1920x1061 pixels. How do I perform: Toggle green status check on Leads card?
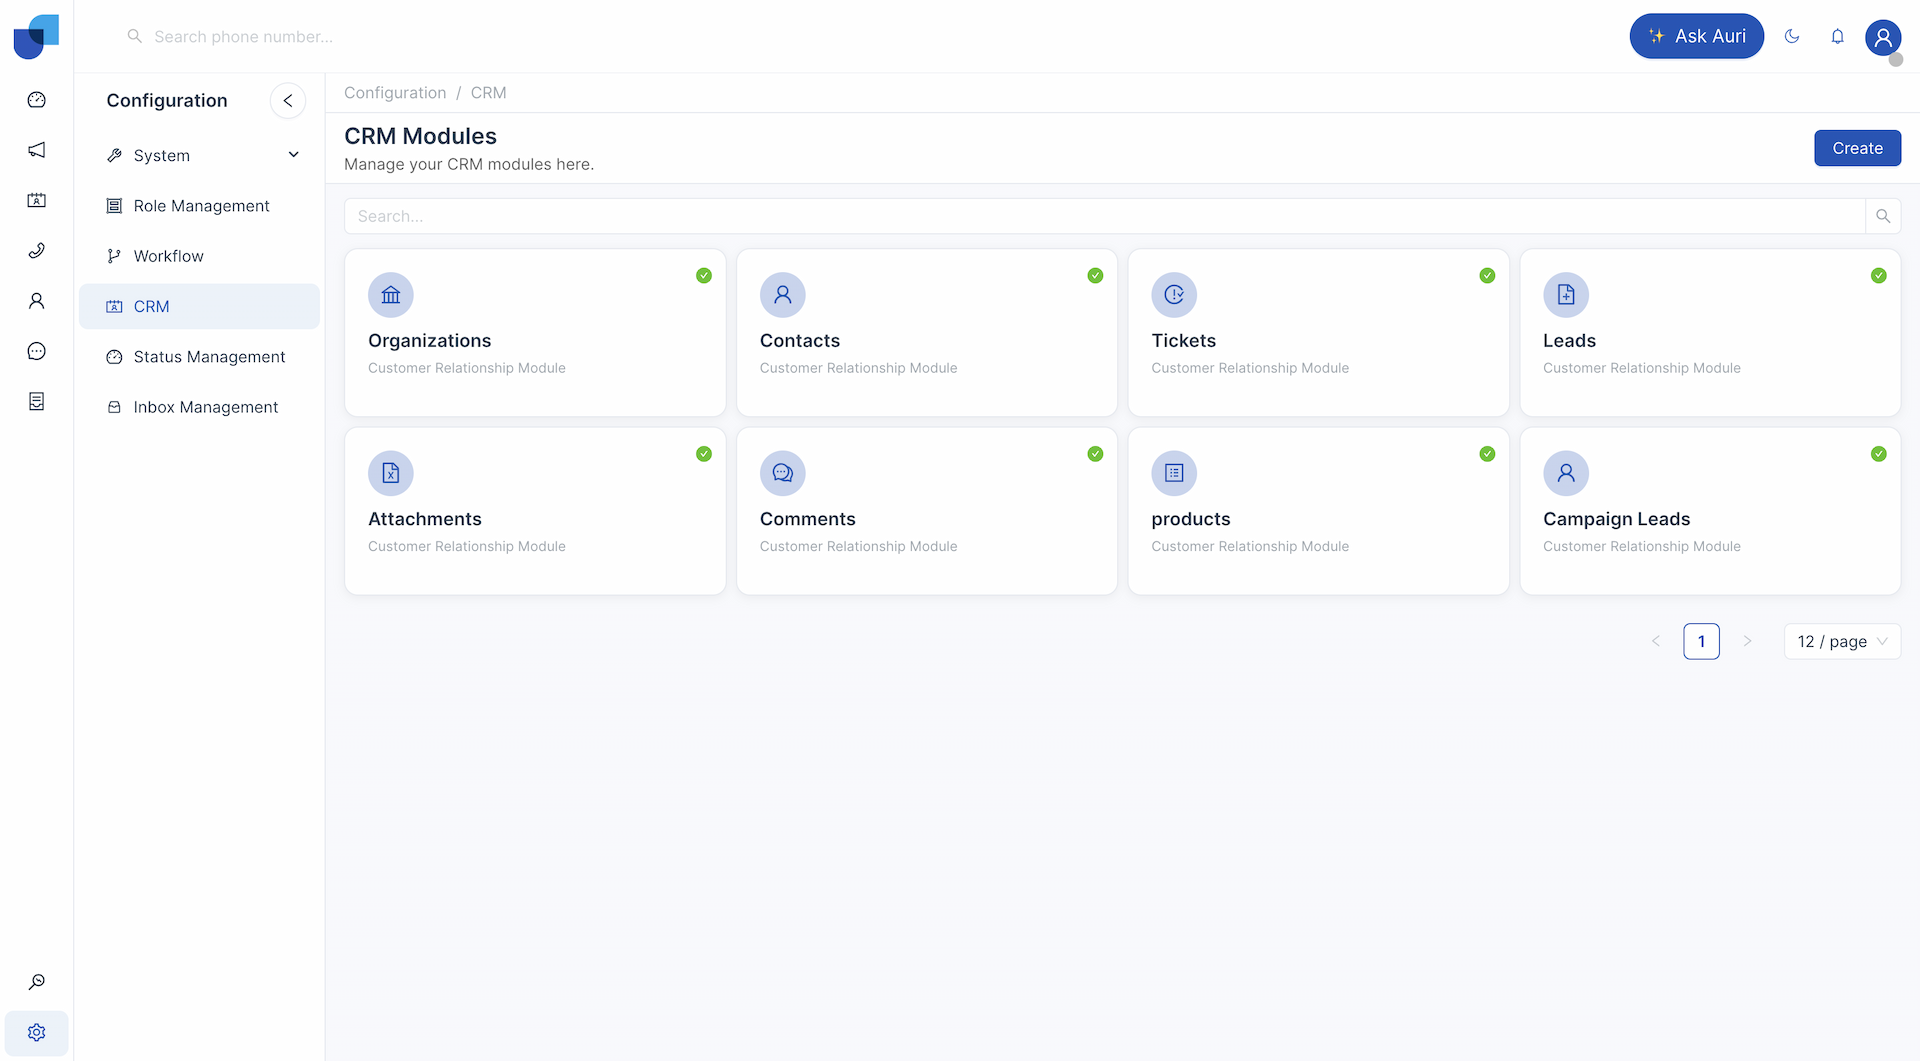tap(1879, 275)
